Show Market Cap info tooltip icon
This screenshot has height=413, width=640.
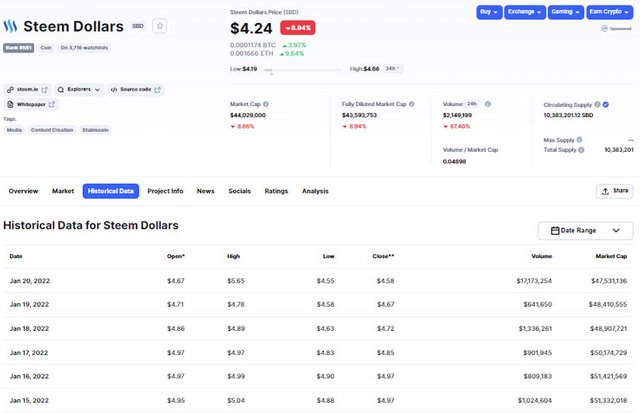click(266, 104)
